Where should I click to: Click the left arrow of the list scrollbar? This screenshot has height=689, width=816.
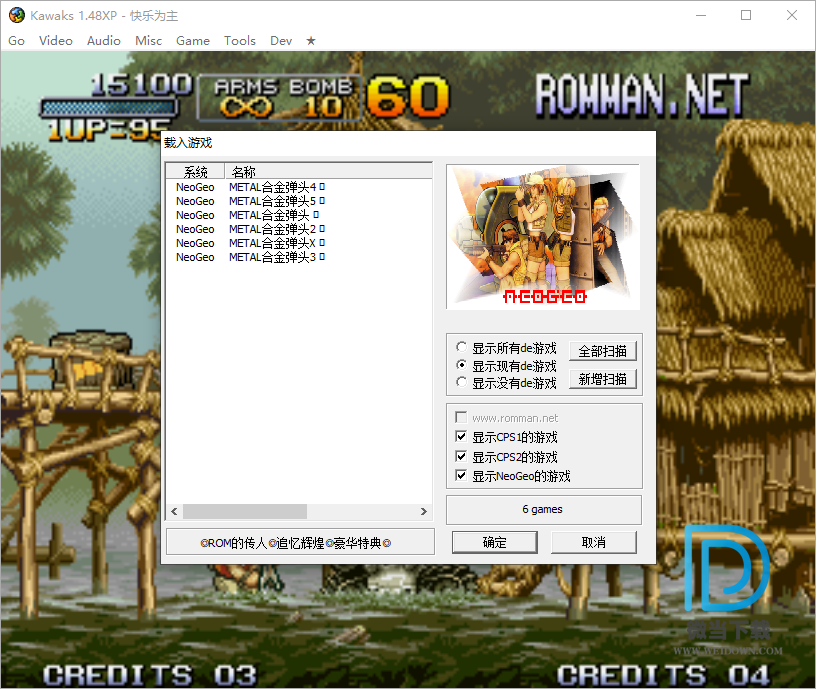(x=174, y=512)
